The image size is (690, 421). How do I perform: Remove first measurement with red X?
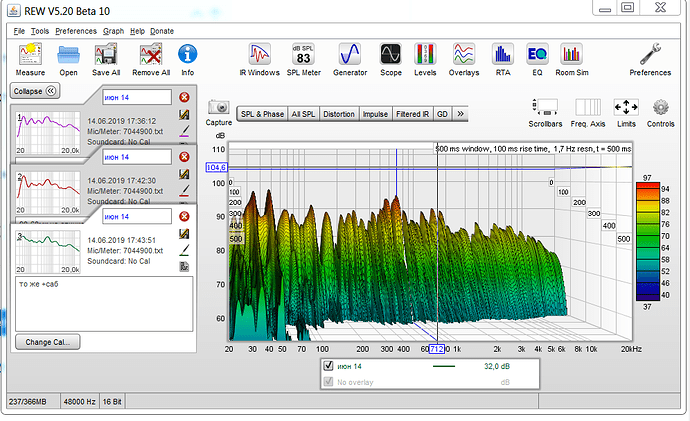pyautogui.click(x=184, y=97)
